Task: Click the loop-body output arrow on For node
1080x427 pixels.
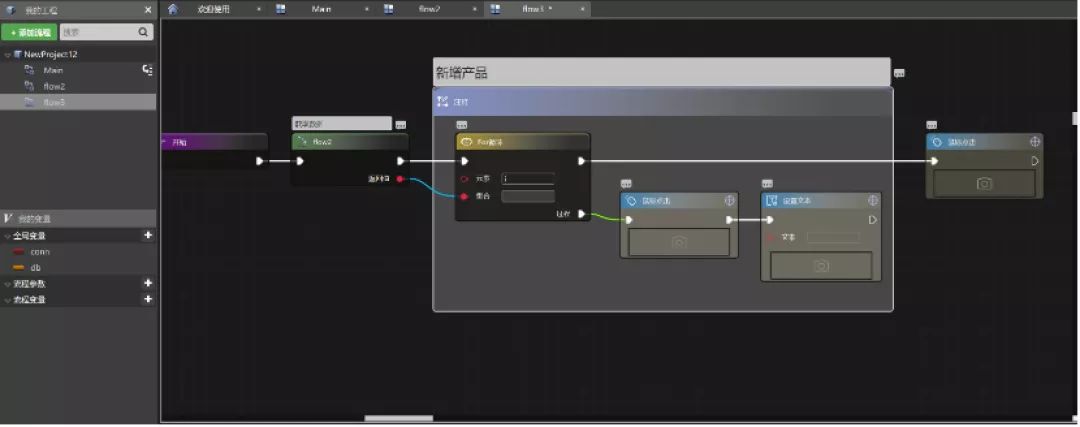Action: [581, 214]
